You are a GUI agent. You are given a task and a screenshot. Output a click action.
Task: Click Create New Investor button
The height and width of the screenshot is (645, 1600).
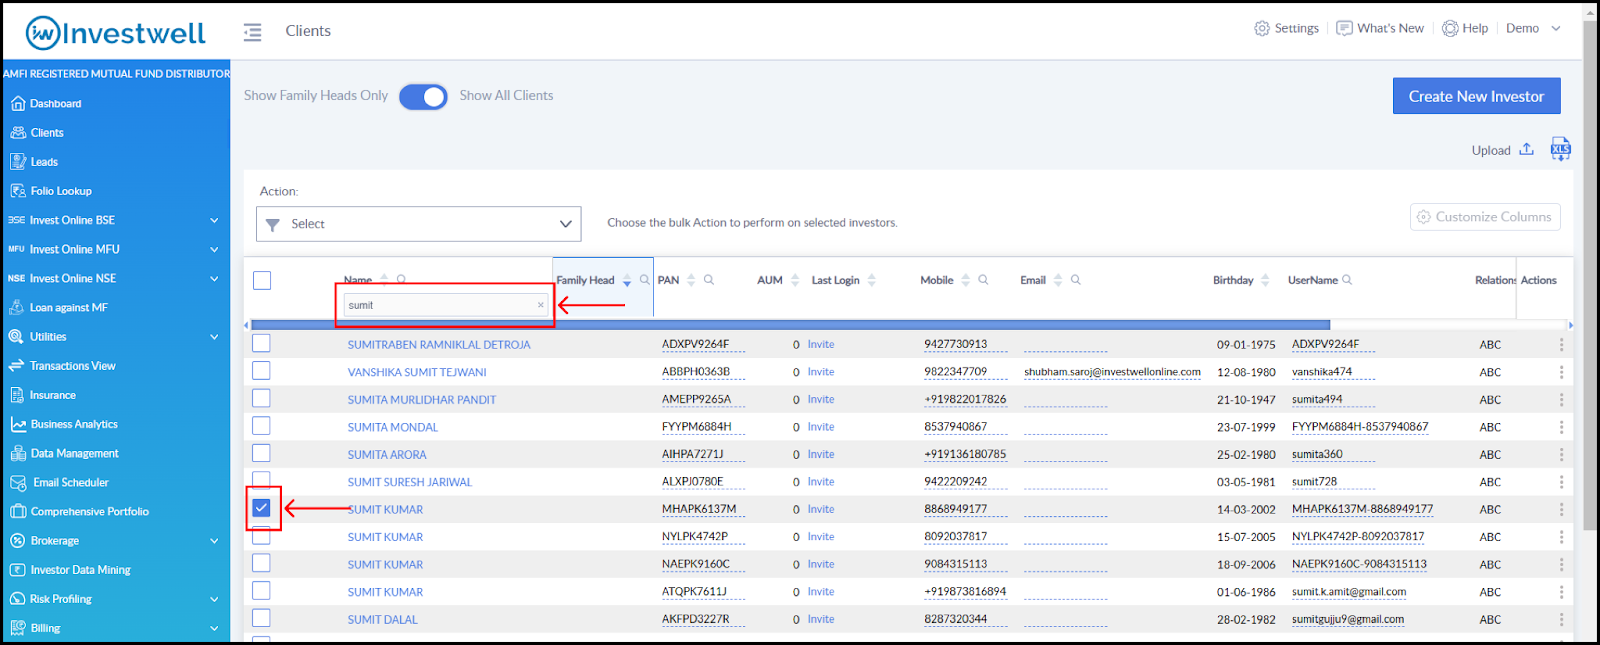click(1476, 96)
